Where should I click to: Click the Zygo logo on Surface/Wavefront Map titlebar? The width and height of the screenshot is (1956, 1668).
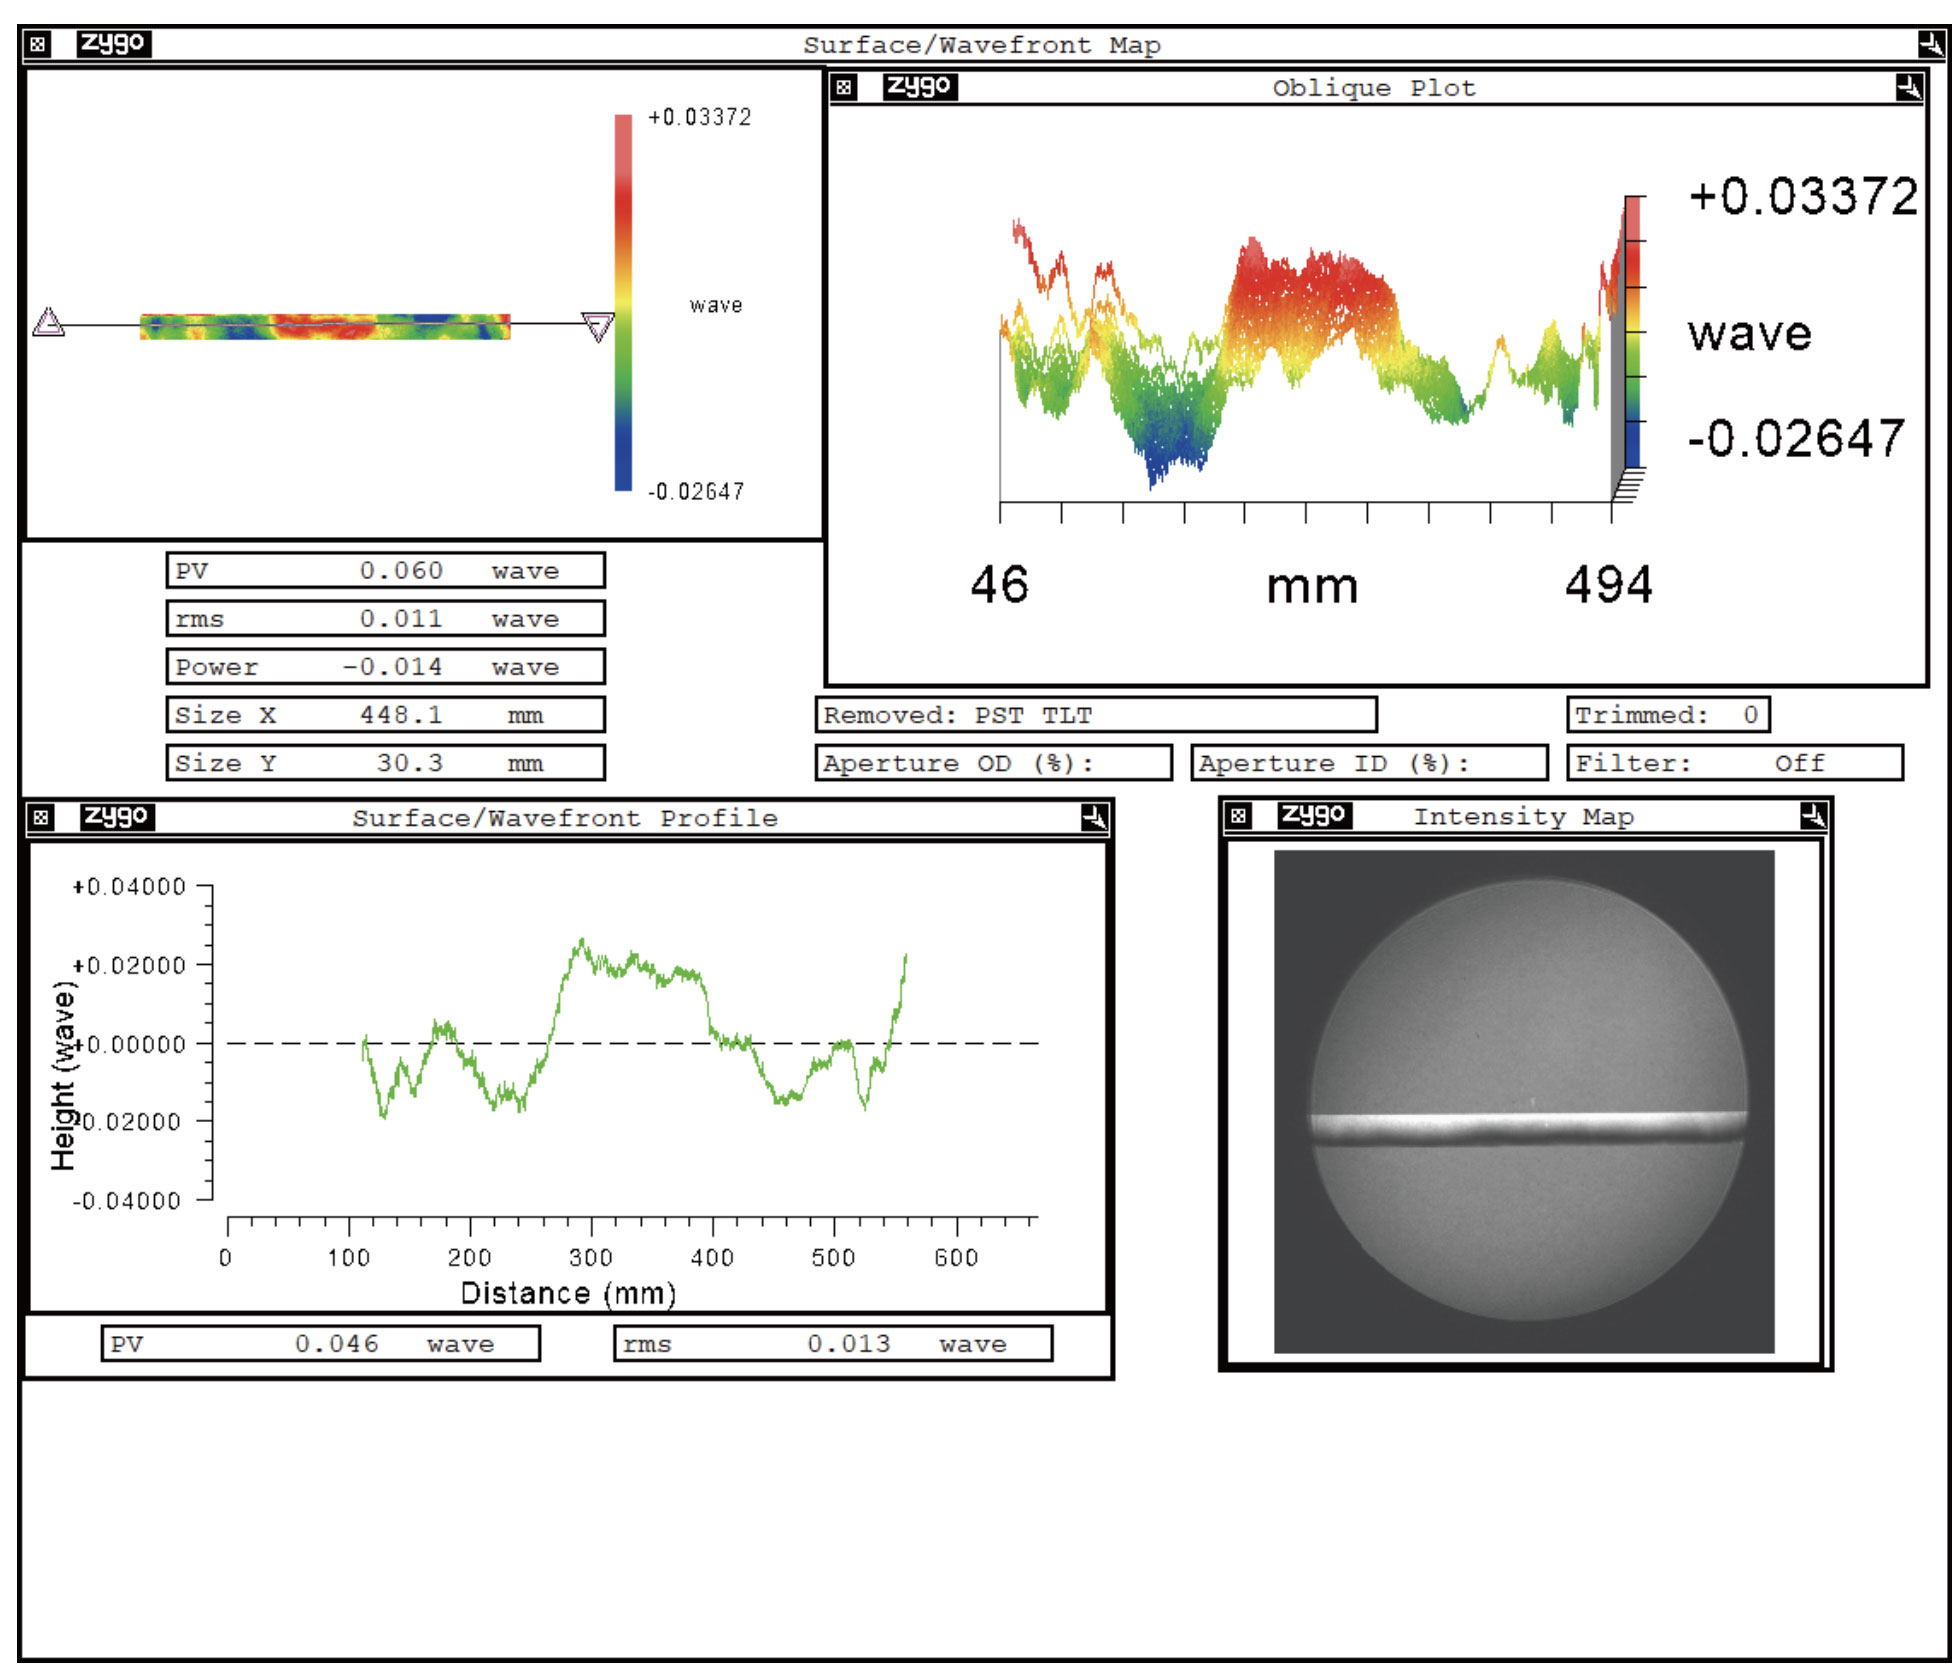(x=113, y=42)
